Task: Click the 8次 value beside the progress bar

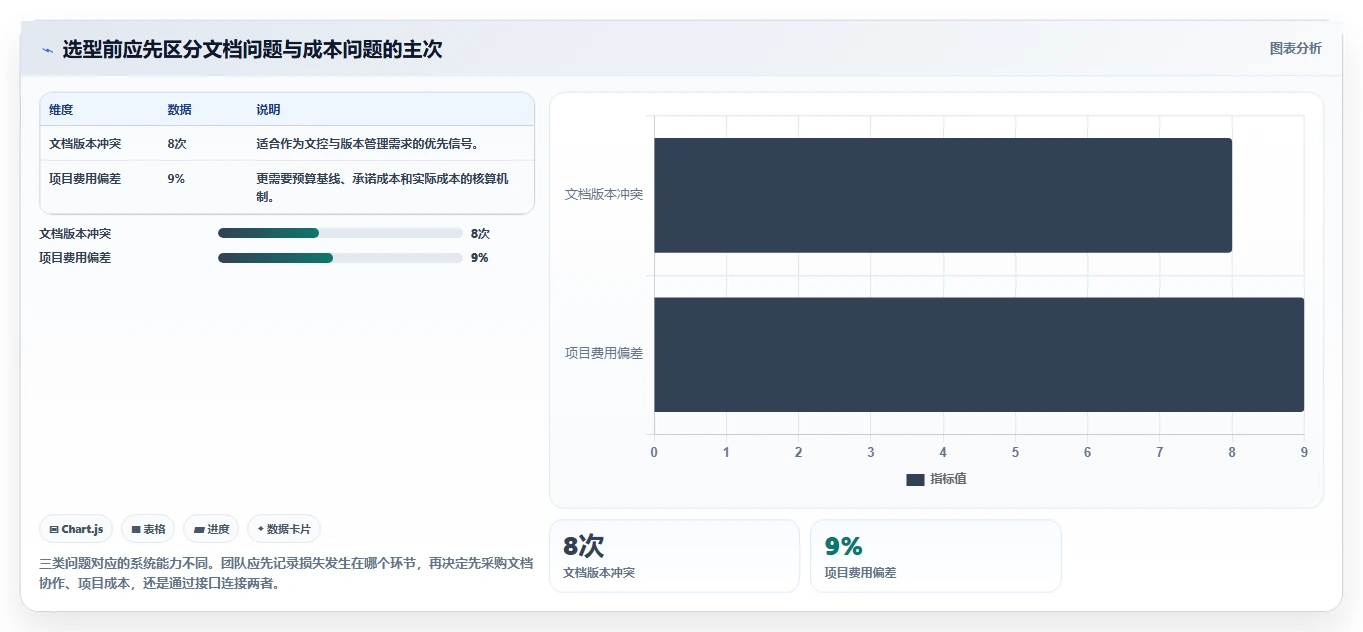Action: click(x=480, y=233)
